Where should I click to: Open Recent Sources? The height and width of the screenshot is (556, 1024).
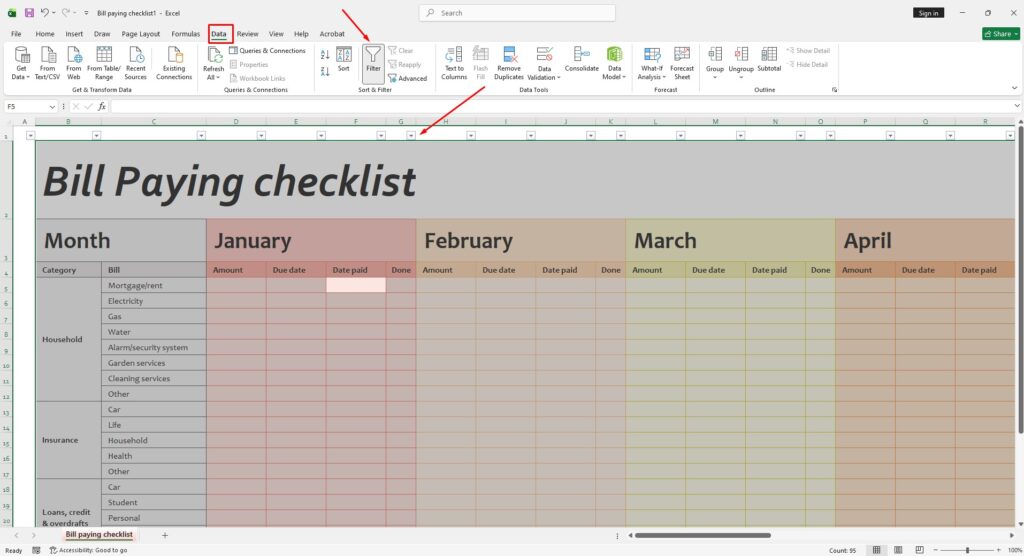(x=136, y=63)
